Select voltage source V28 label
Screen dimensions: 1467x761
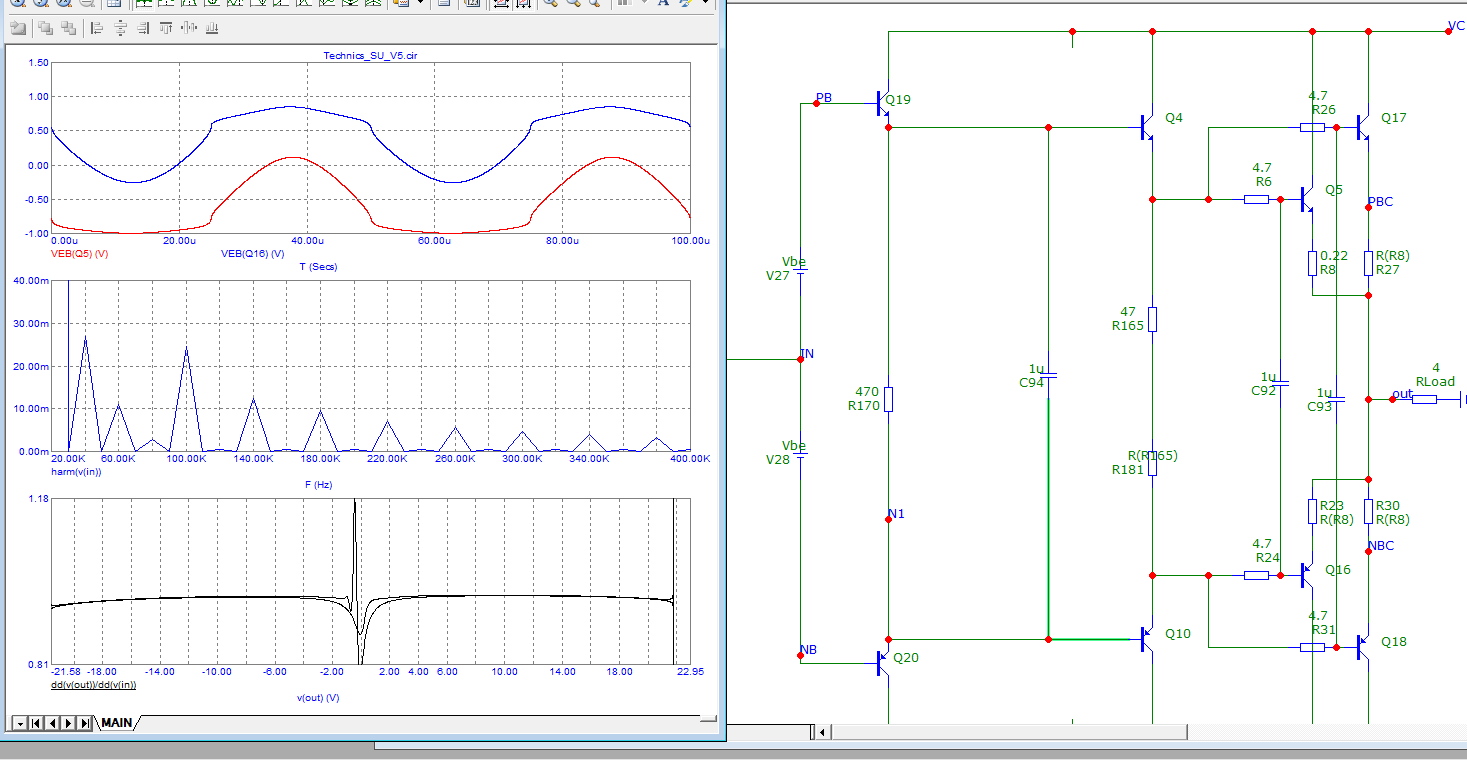(x=778, y=460)
